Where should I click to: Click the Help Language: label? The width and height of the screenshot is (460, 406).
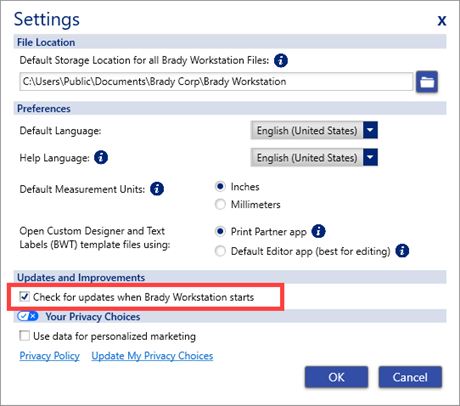point(54,158)
